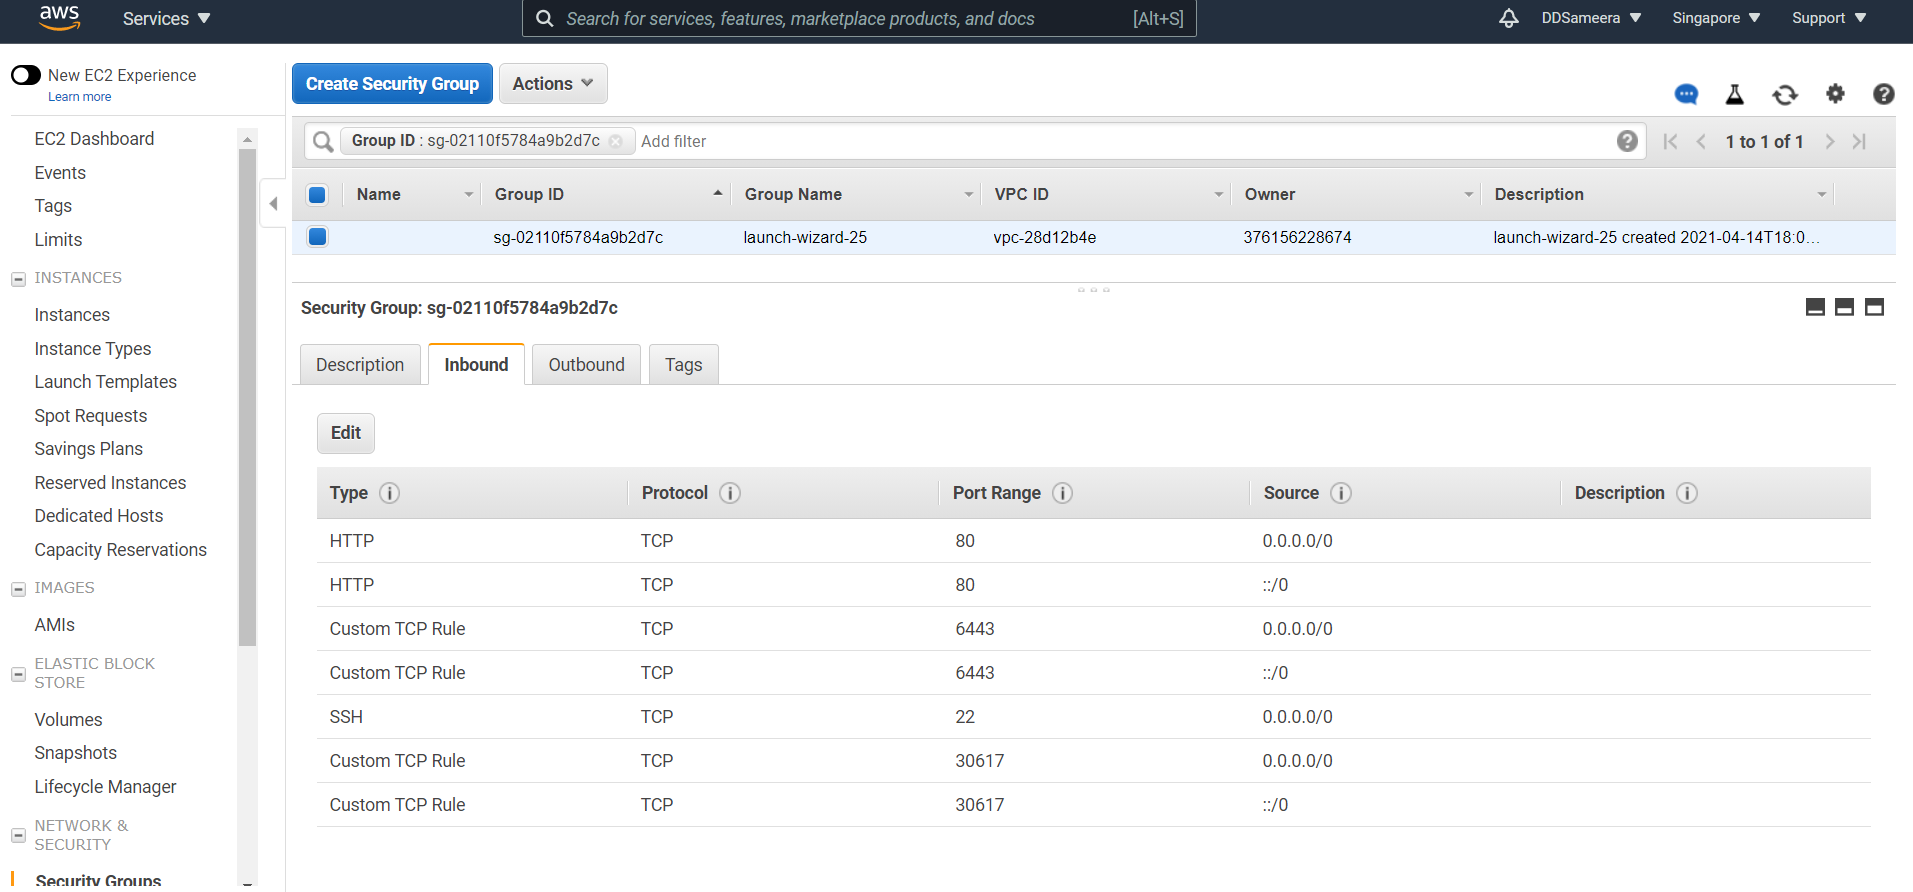This screenshot has width=1913, height=892.
Task: Show info for Source column
Action: tap(1341, 493)
